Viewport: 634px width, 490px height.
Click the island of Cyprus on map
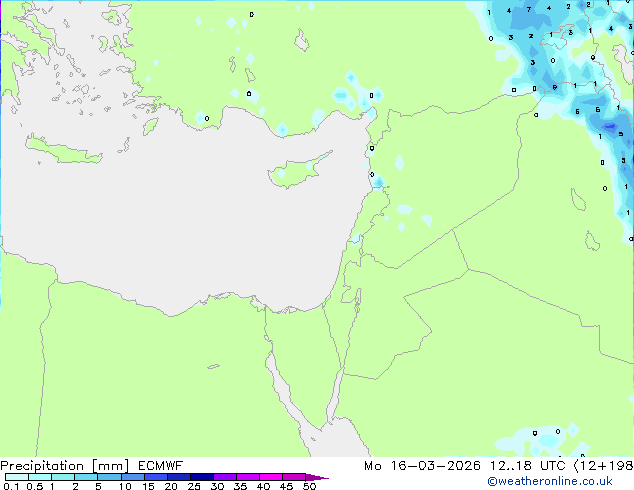[x=295, y=172]
